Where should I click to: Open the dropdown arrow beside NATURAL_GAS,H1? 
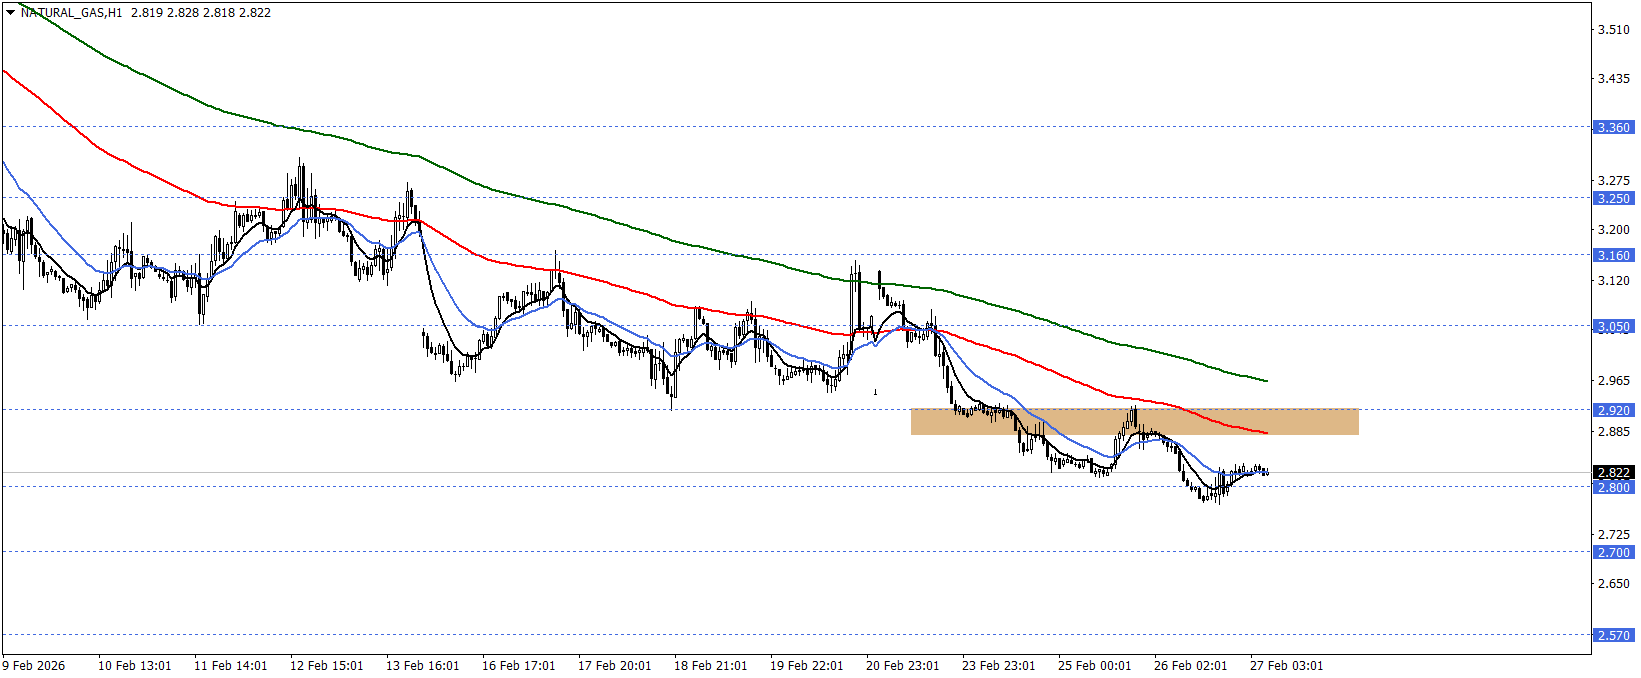pyautogui.click(x=10, y=13)
